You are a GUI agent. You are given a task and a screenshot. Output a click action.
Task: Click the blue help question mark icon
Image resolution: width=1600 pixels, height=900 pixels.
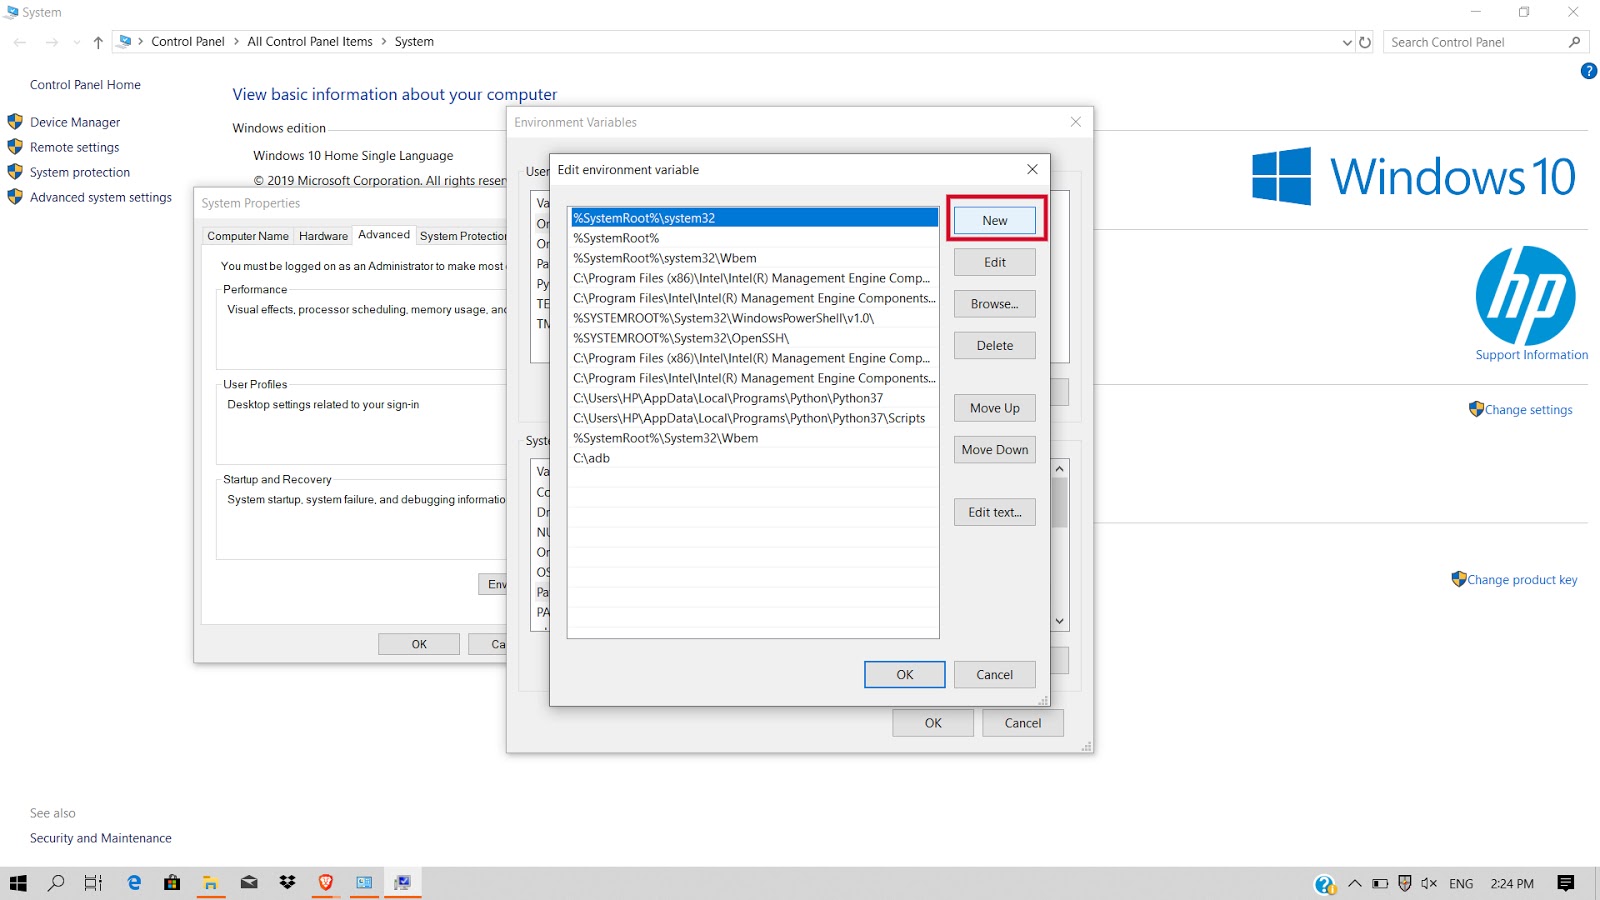pyautogui.click(x=1587, y=70)
